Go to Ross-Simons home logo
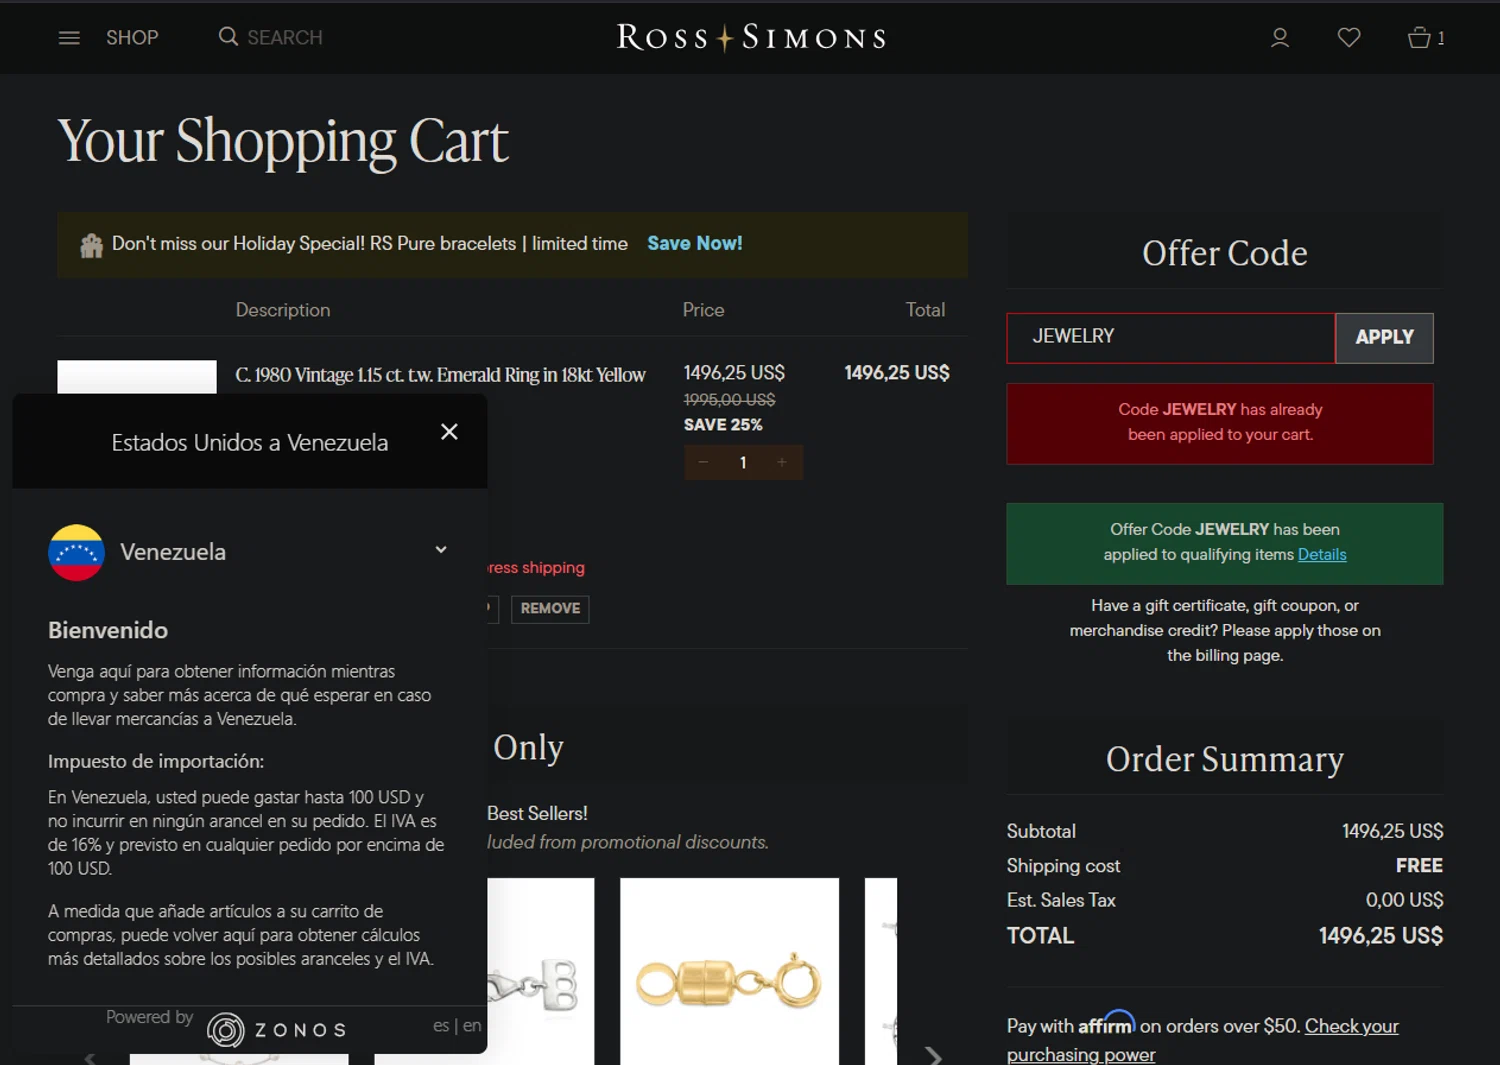 coord(751,38)
